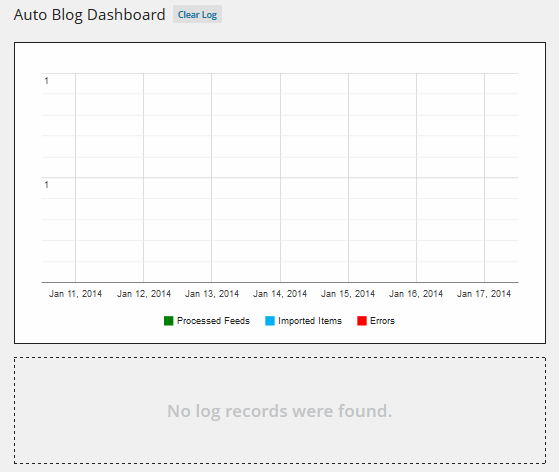The width and height of the screenshot is (559, 472).
Task: Click the Jan 13, 2014 axis label
Action: coord(212,294)
